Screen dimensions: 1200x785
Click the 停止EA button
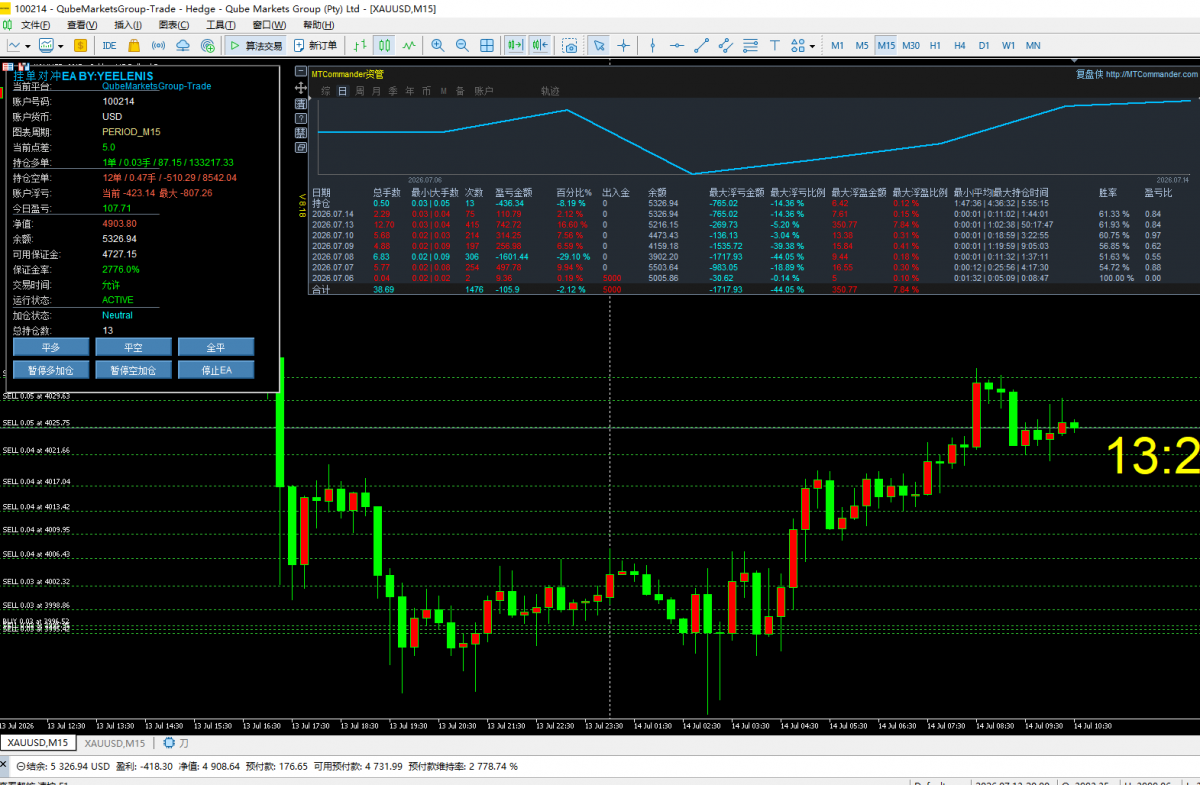[x=216, y=370]
